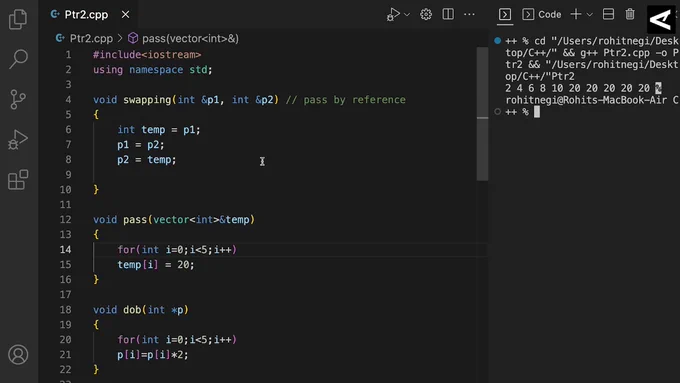The width and height of the screenshot is (680, 383).
Task: Split the terminal panel
Action: pyautogui.click(x=608, y=14)
